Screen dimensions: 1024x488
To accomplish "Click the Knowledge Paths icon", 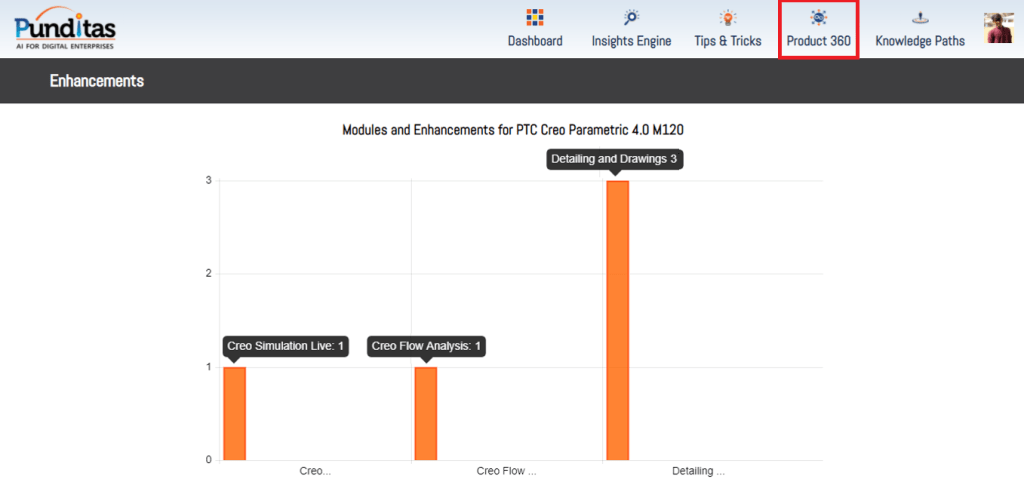I will point(919,18).
